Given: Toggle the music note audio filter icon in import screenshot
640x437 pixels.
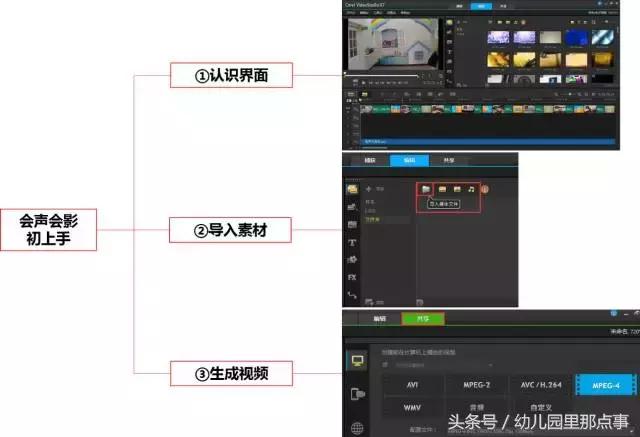Looking at the screenshot, I should point(471,189).
